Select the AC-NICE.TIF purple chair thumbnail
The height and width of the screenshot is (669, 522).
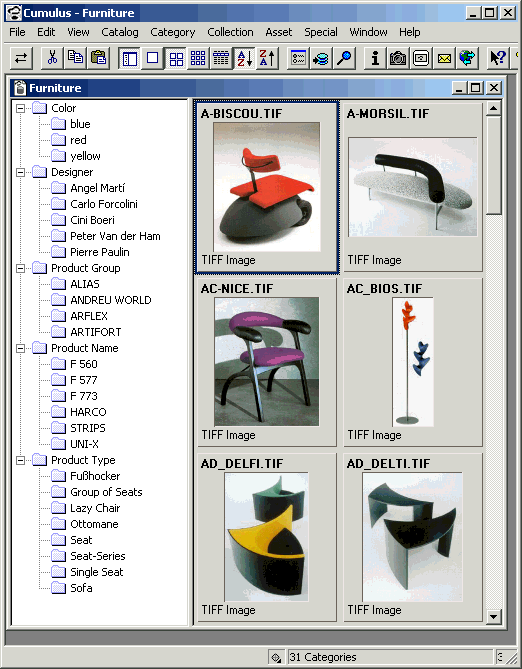267,362
